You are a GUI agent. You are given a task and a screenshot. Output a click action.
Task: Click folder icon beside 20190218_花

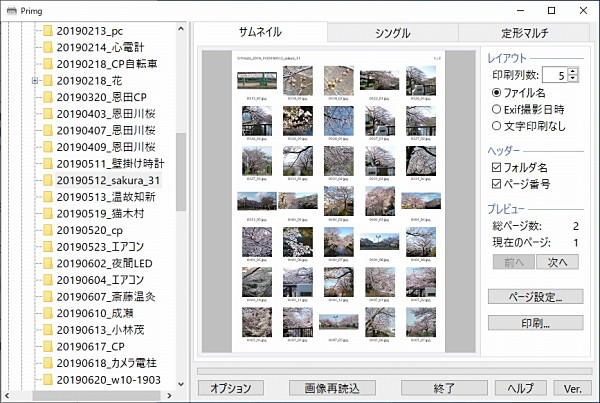(48, 81)
